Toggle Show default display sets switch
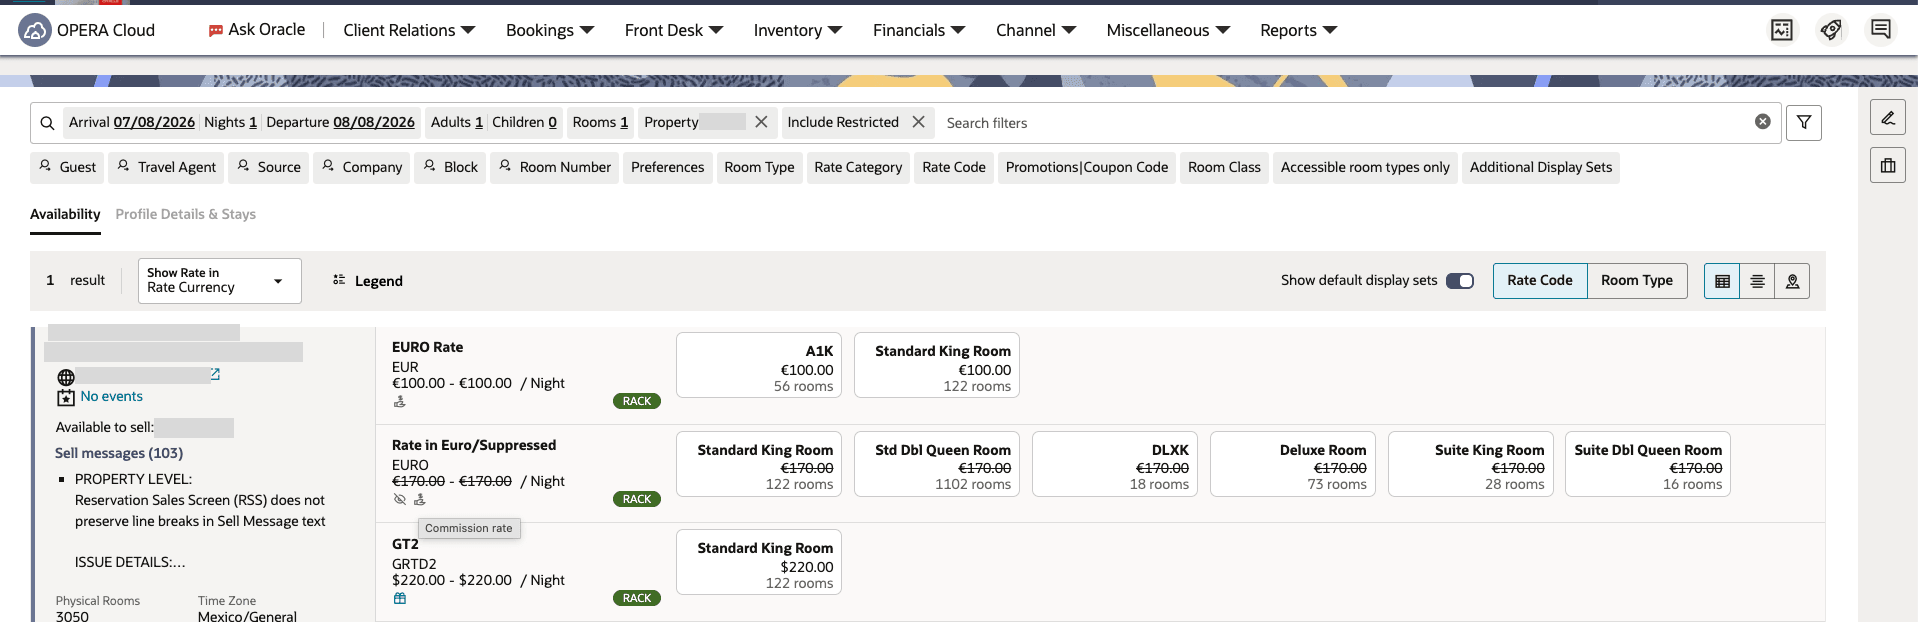This screenshot has width=1918, height=622. (x=1460, y=281)
